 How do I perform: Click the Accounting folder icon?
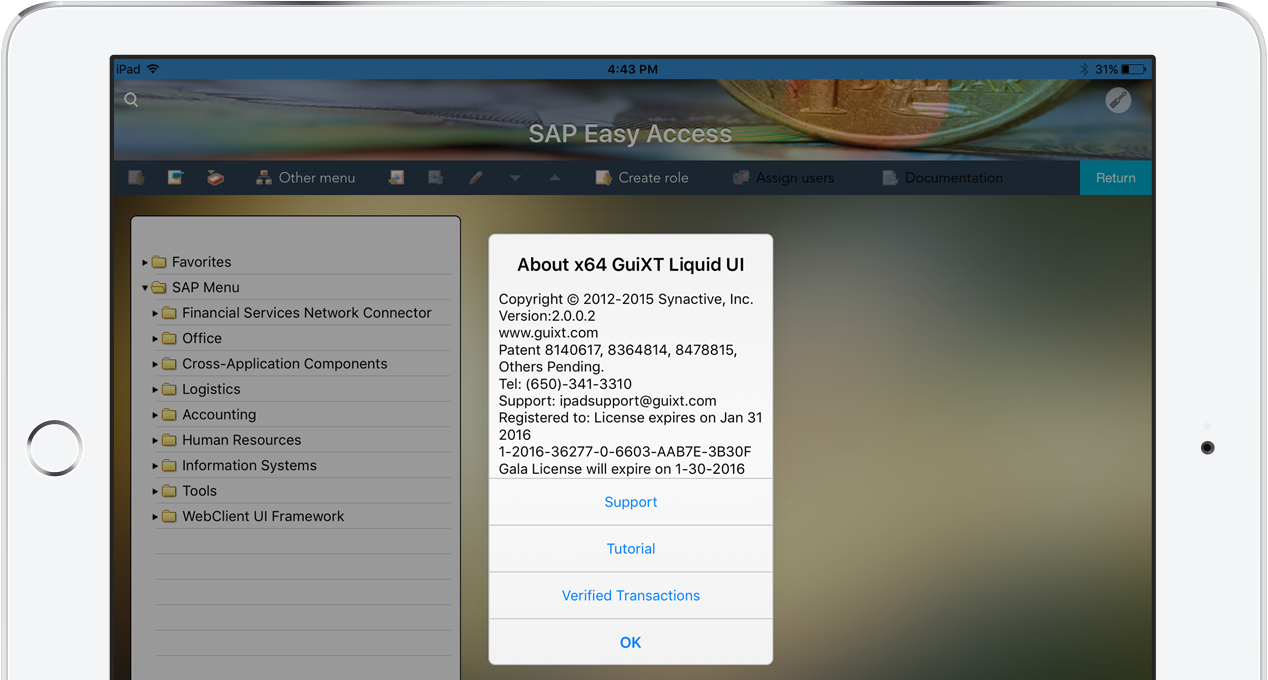(x=169, y=415)
